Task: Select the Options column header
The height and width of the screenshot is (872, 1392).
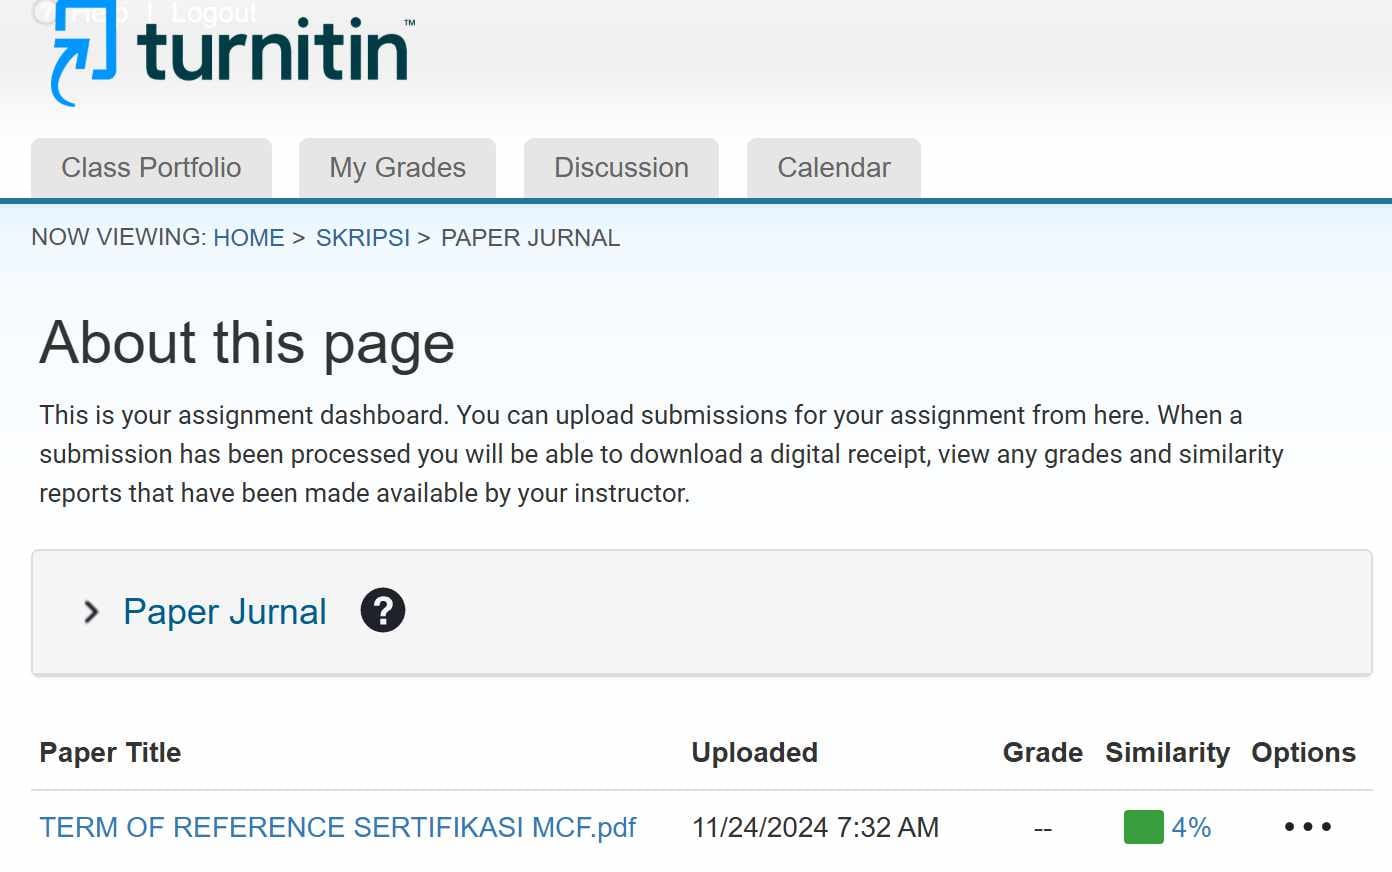Action: 1304,753
